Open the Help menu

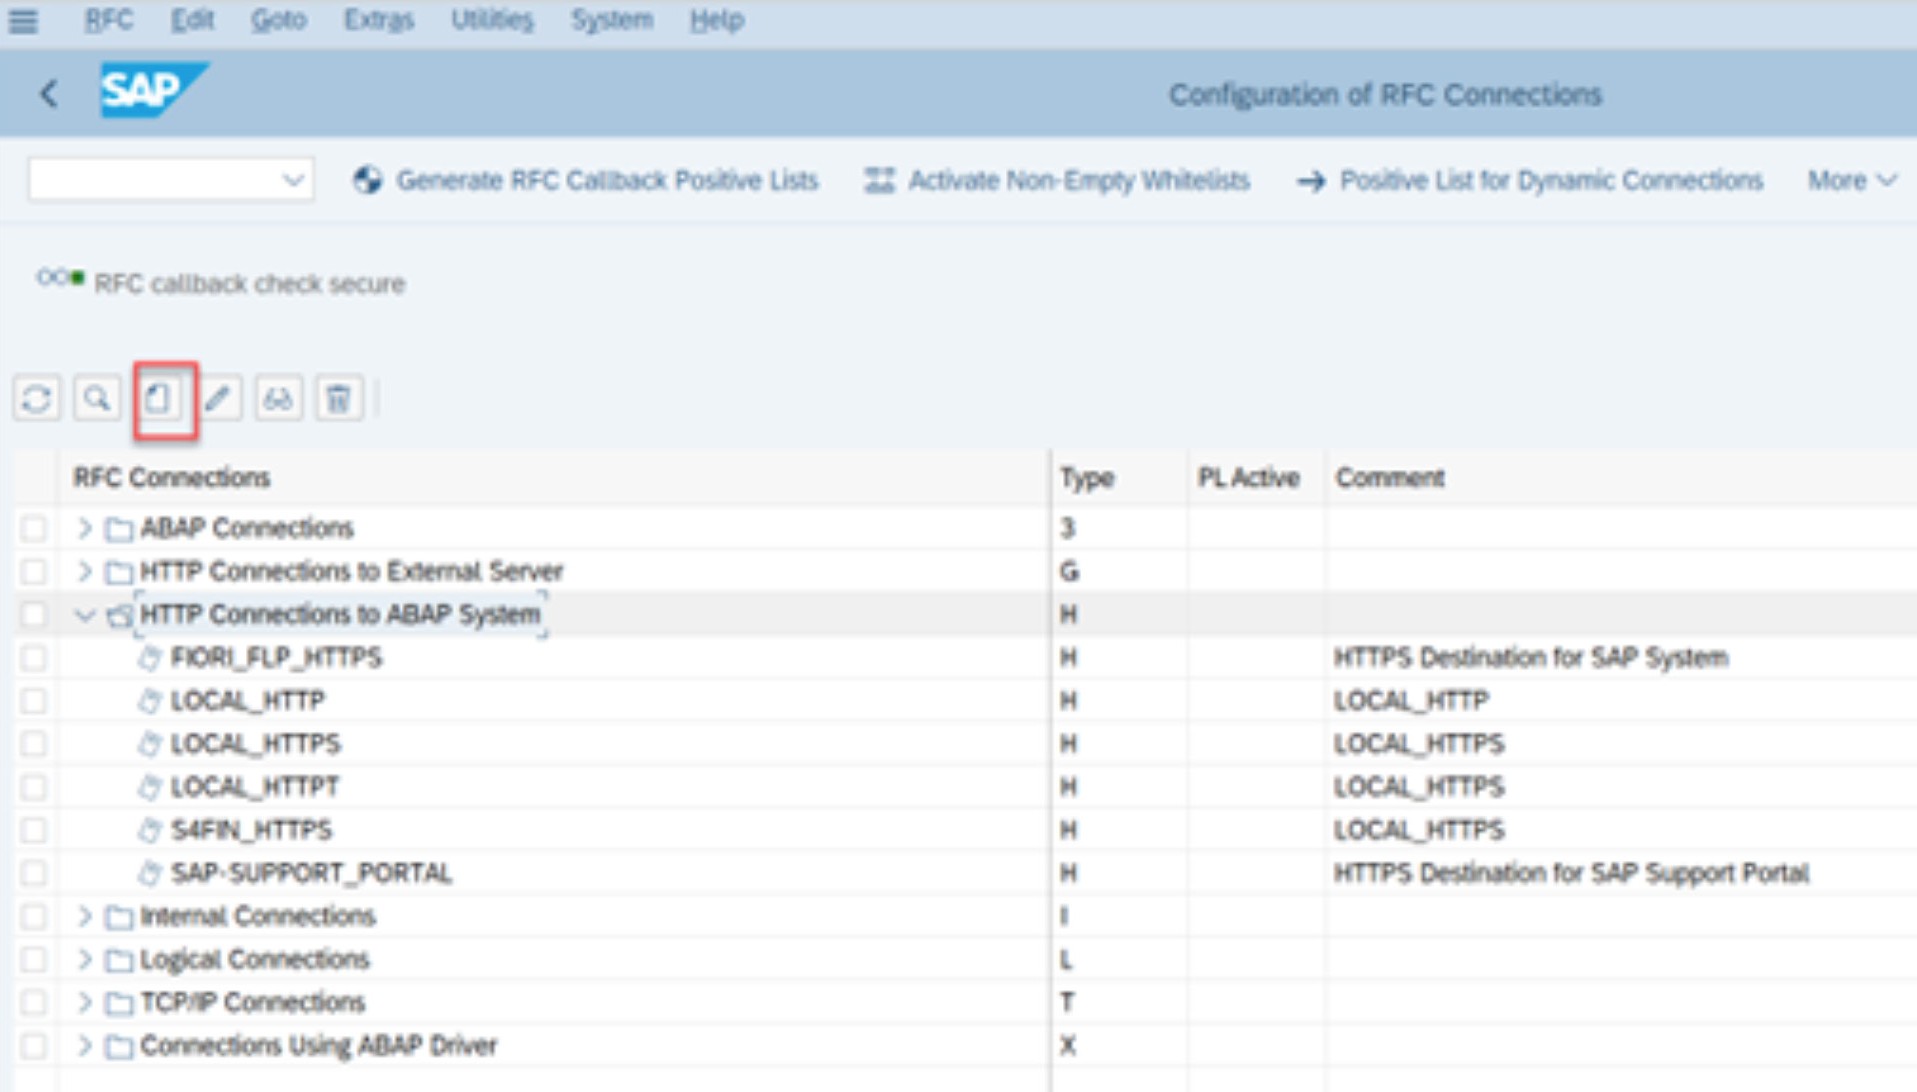coord(716,20)
